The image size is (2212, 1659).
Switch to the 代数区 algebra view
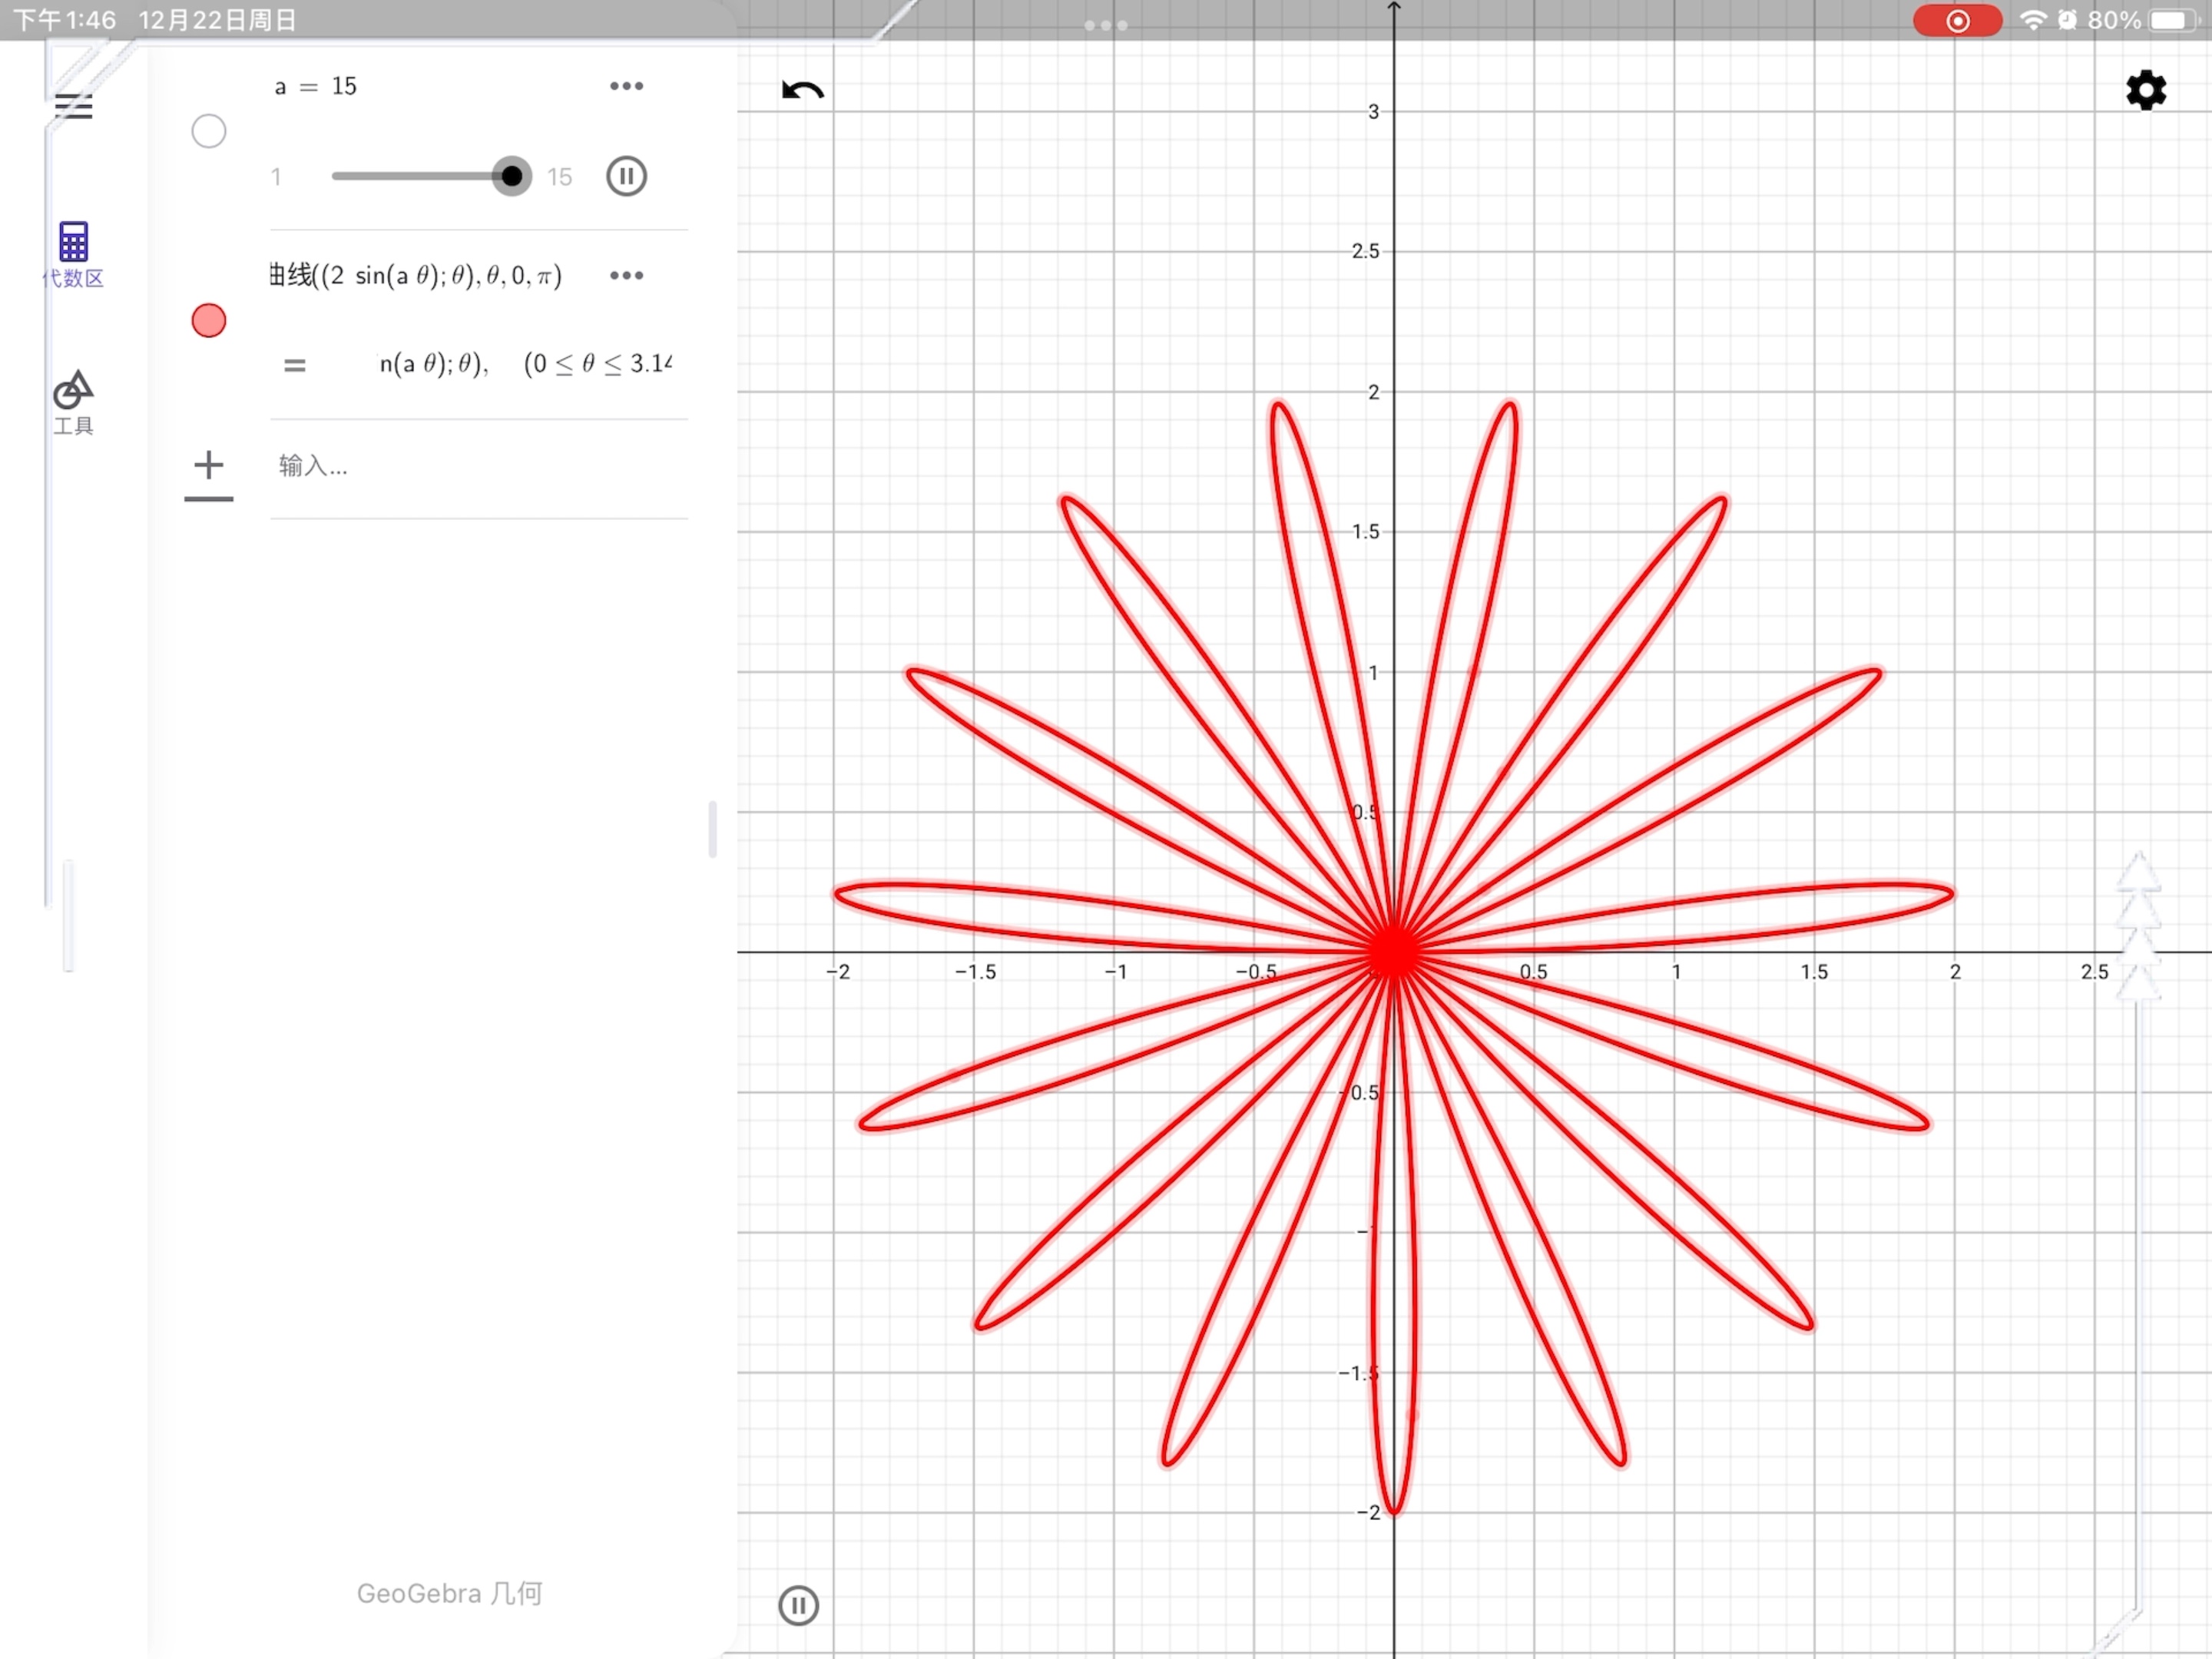click(73, 255)
